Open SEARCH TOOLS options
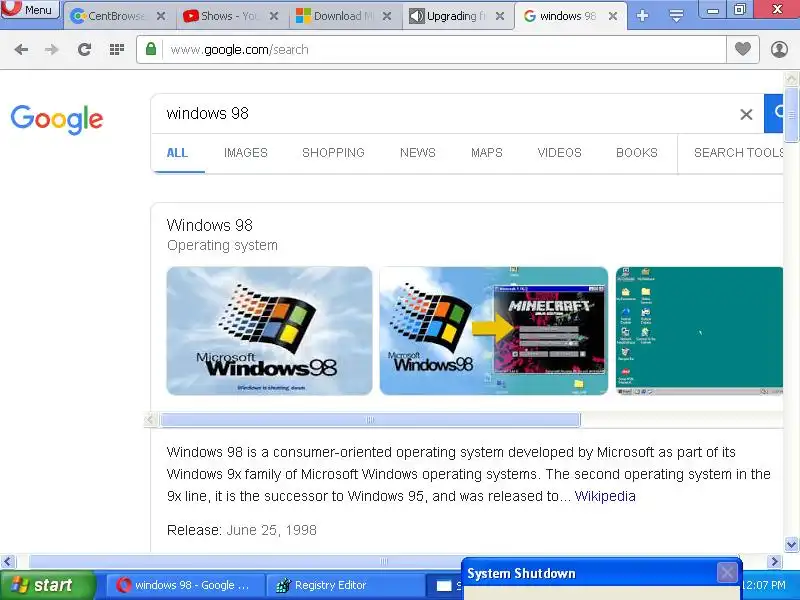 click(738, 153)
